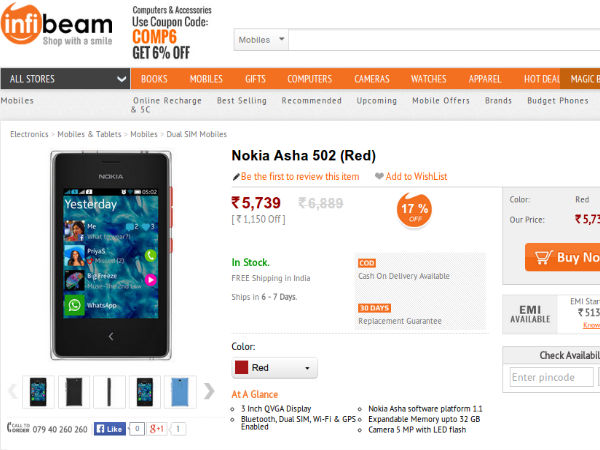The height and width of the screenshot is (450, 600).
Task: Click the Google +1 button
Action: point(157,429)
